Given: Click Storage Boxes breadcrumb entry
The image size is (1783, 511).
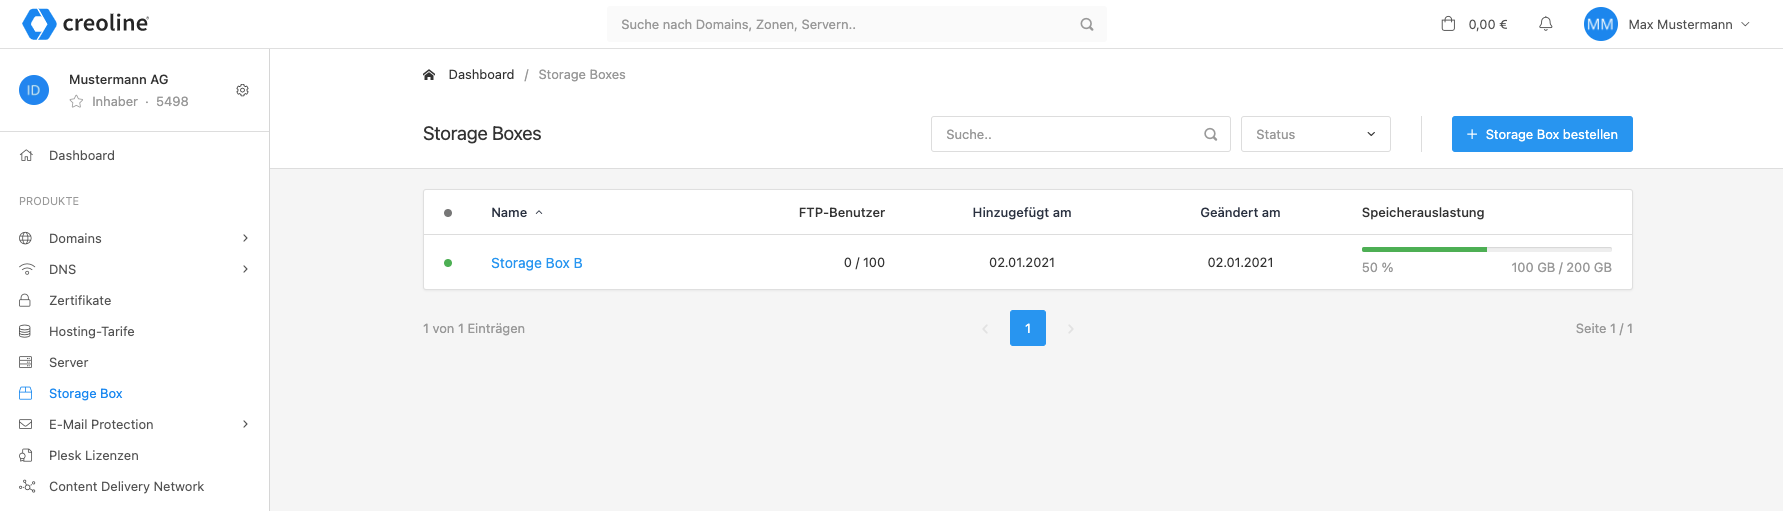Looking at the screenshot, I should point(582,74).
